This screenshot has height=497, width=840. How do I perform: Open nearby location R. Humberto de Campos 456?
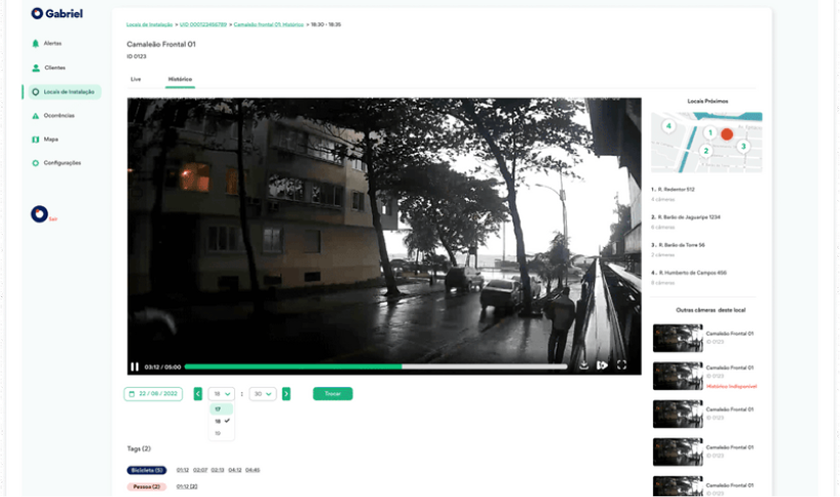click(693, 273)
